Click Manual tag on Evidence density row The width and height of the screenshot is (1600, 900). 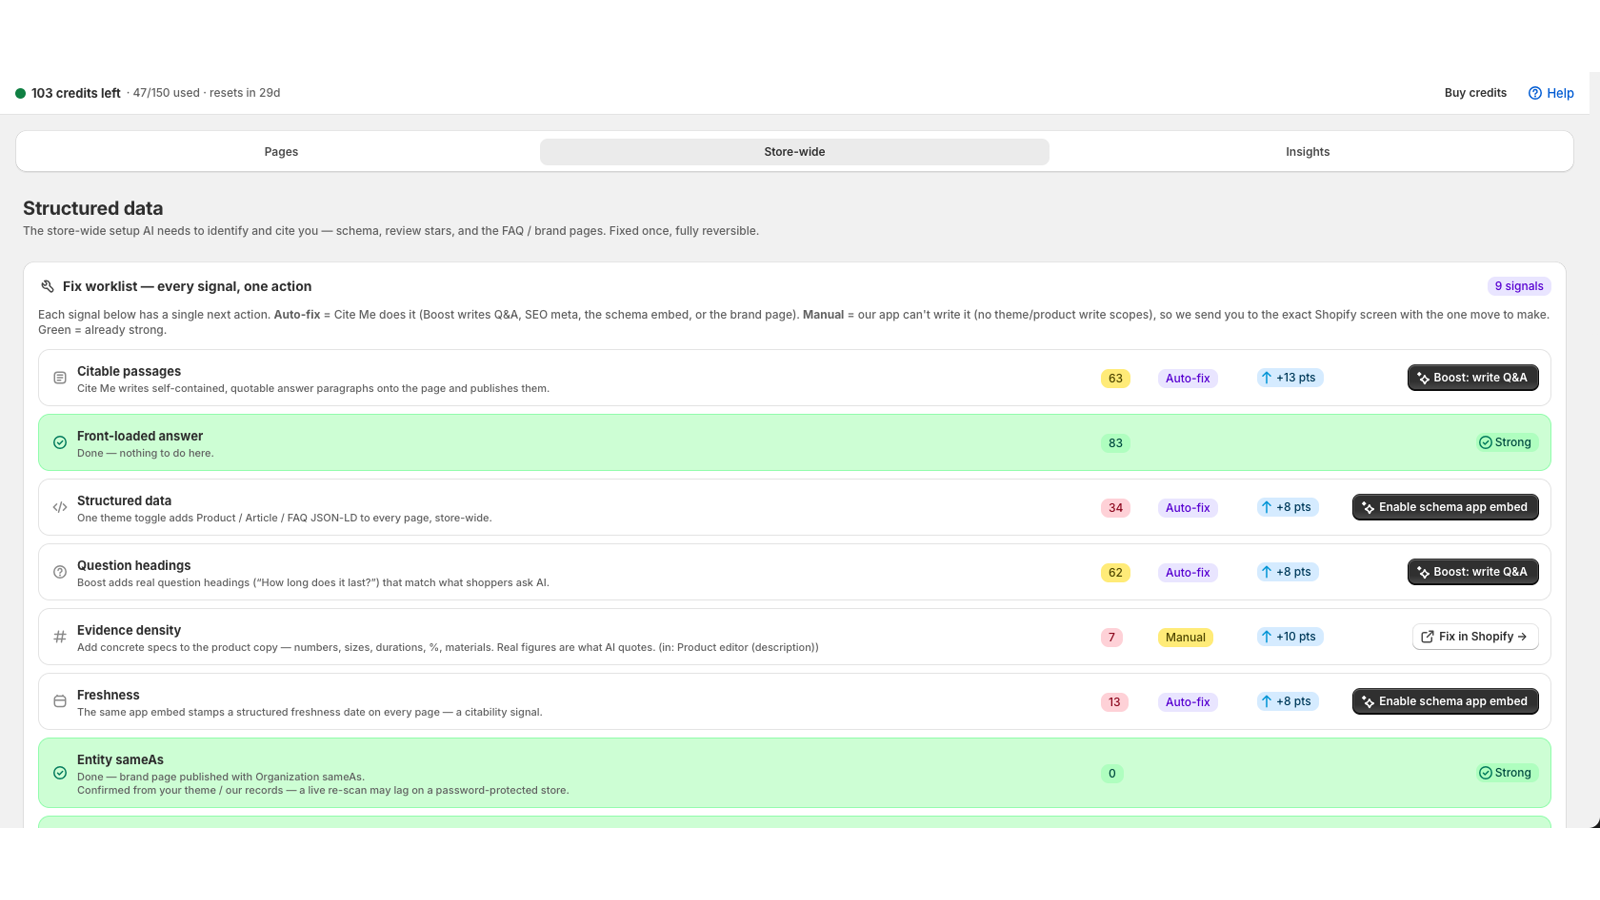(x=1185, y=637)
